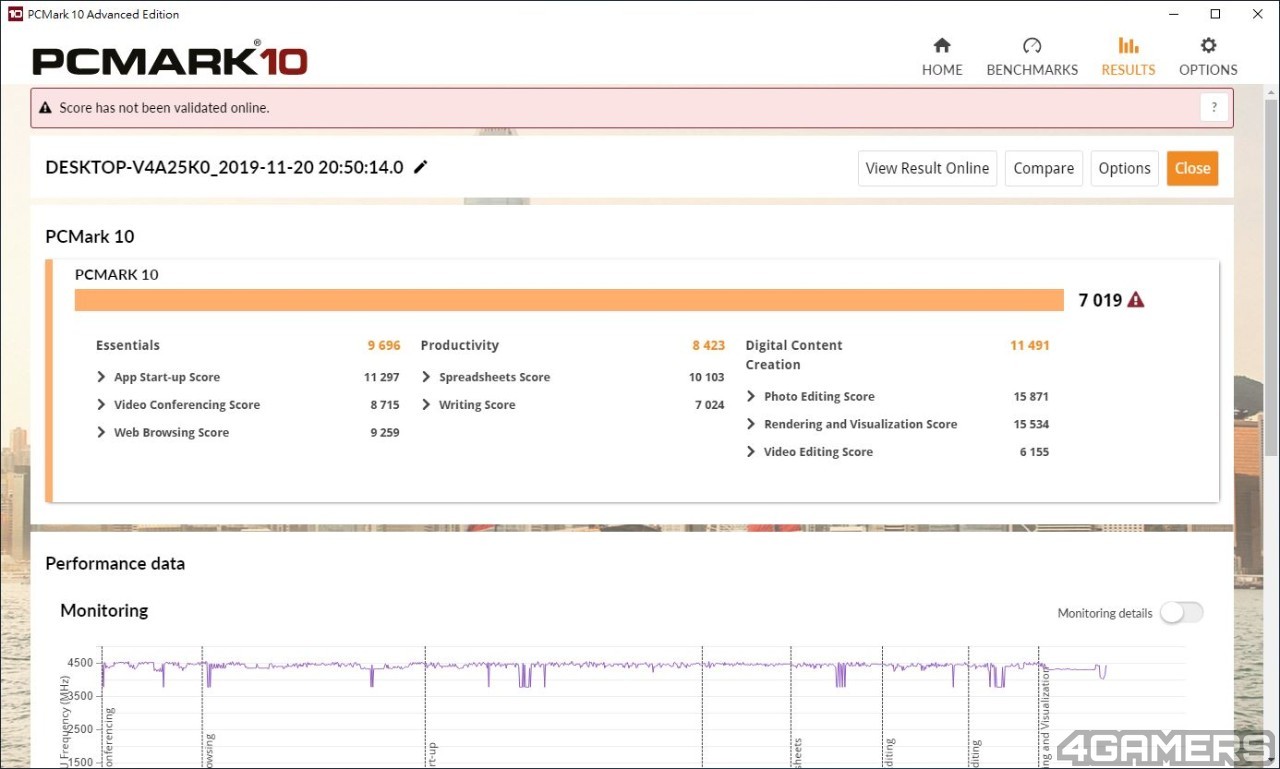1280x769 pixels.
Task: Click the Monitoring heading
Action: point(104,610)
